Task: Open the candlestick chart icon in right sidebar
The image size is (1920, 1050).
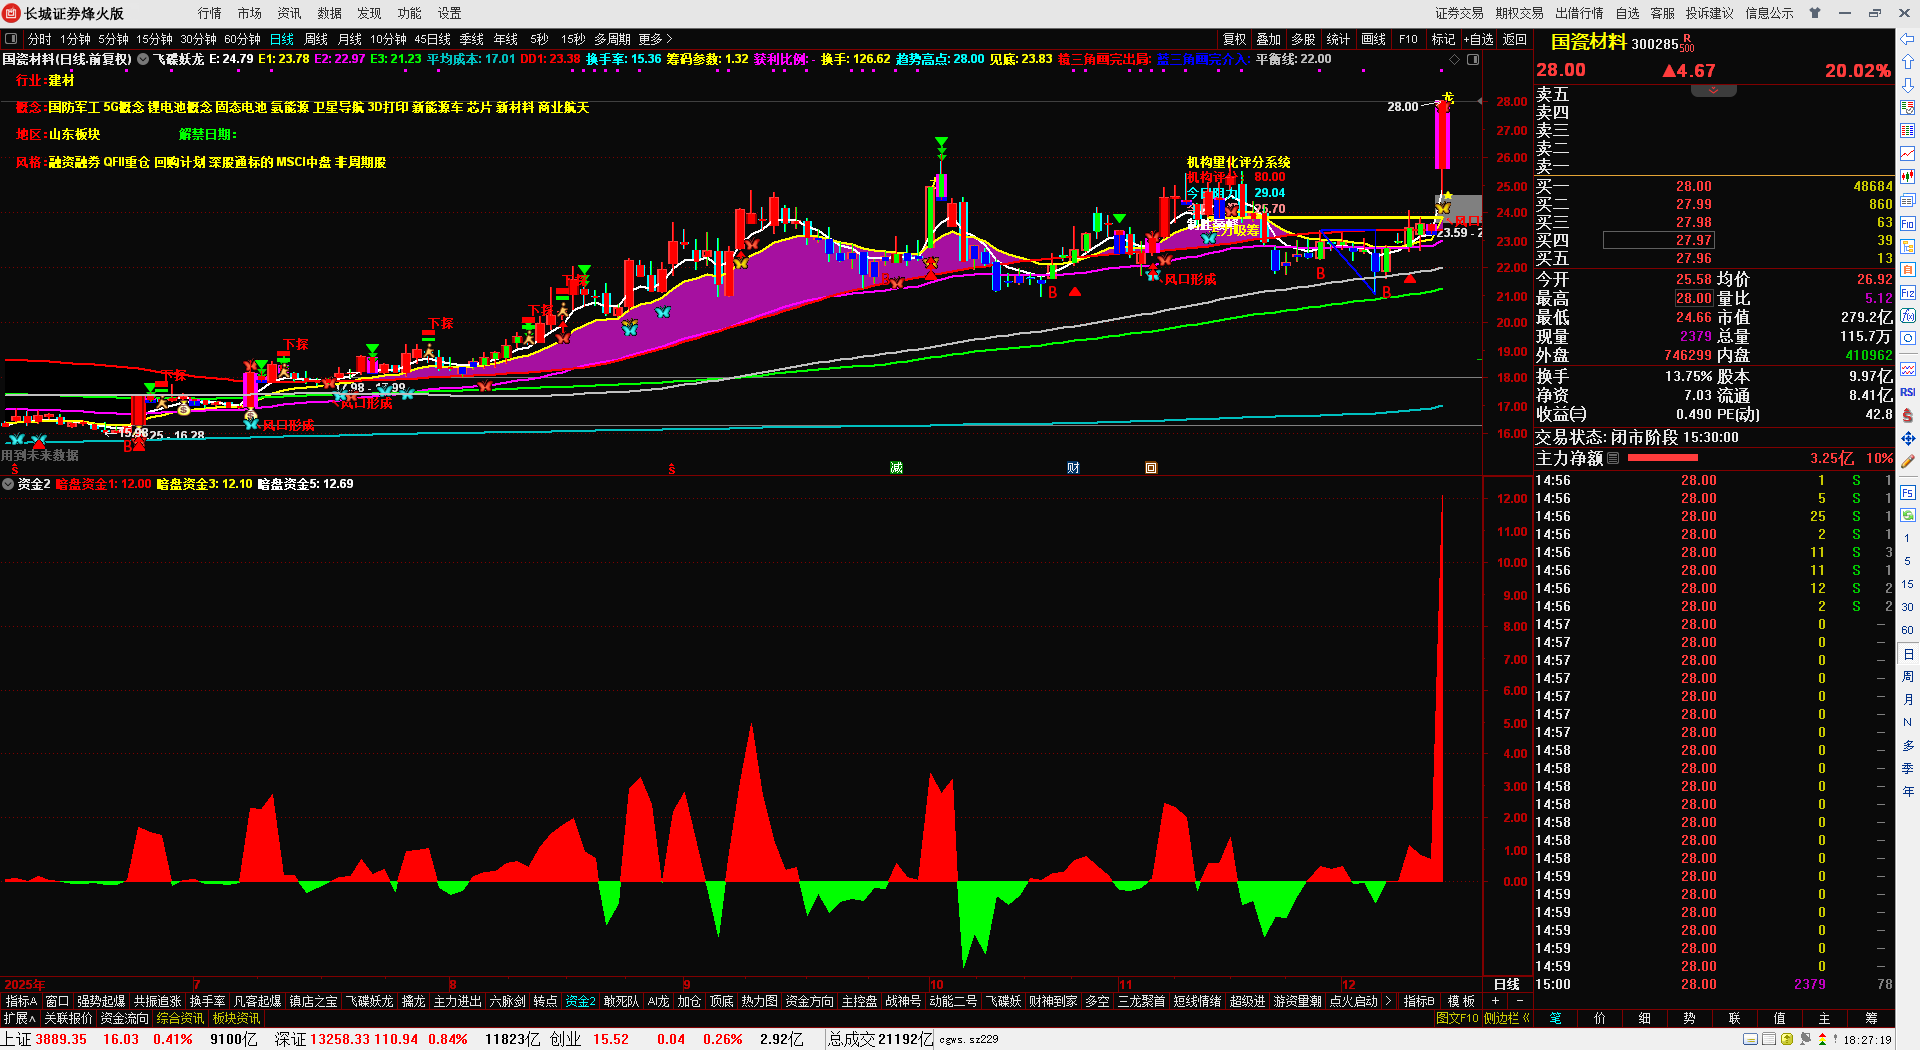Action: click(1908, 177)
